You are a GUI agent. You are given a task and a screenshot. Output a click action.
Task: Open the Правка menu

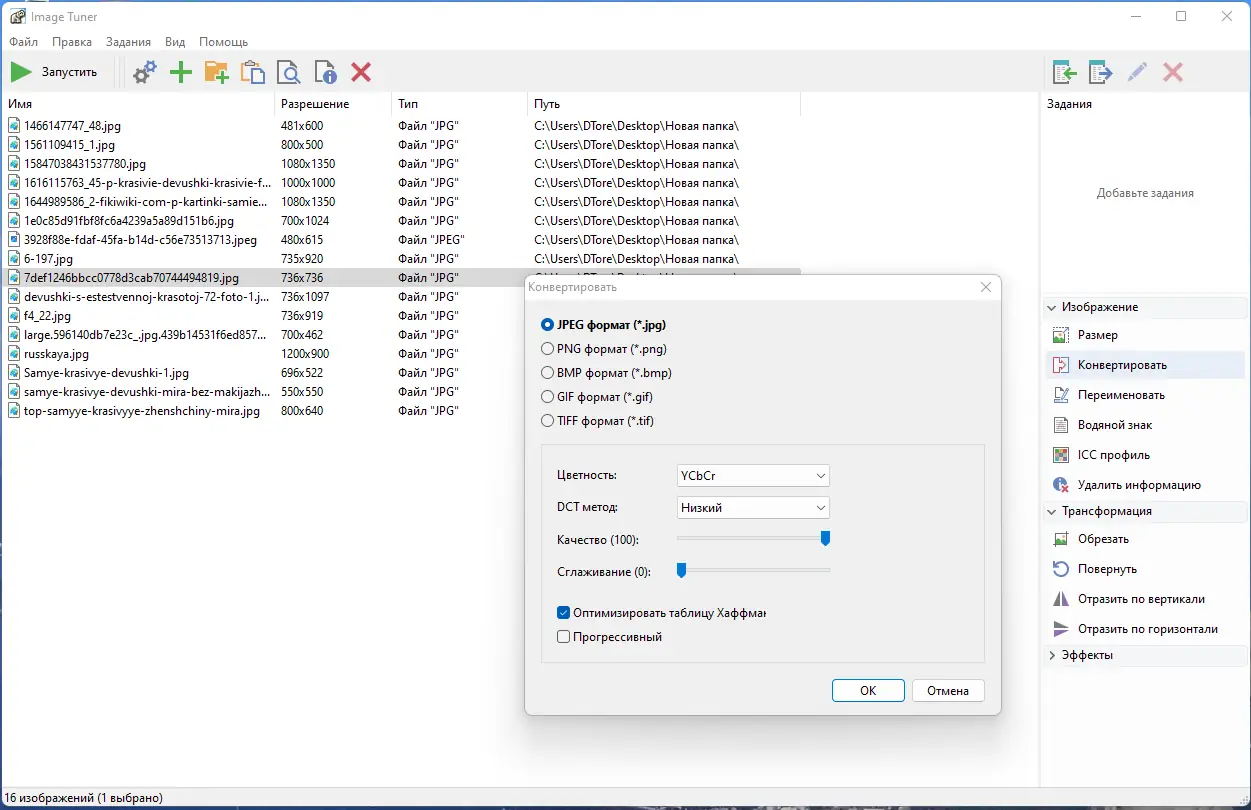72,42
